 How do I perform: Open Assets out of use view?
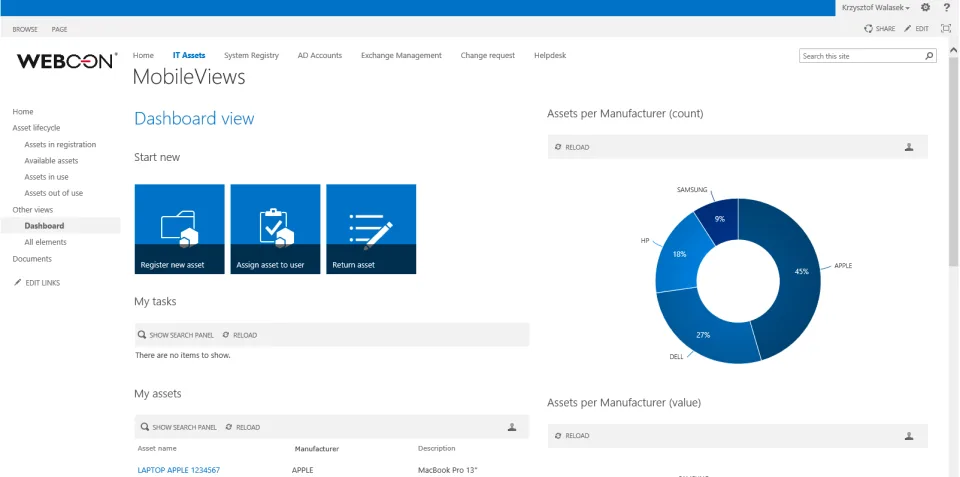(x=53, y=193)
